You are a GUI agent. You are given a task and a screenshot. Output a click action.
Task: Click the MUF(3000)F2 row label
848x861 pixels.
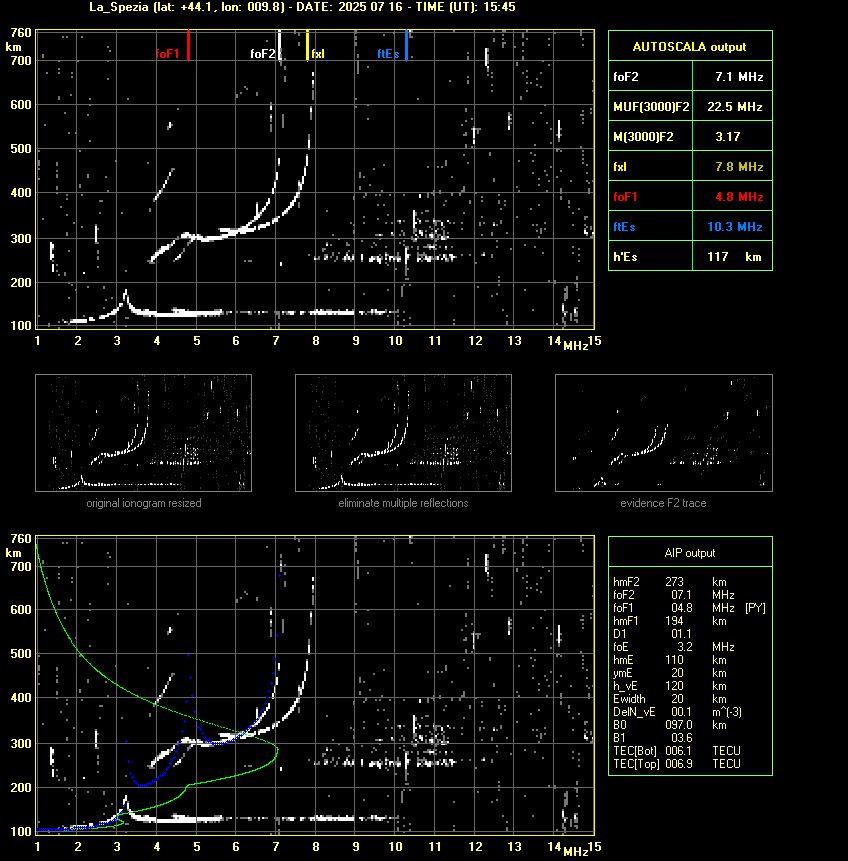(x=651, y=107)
